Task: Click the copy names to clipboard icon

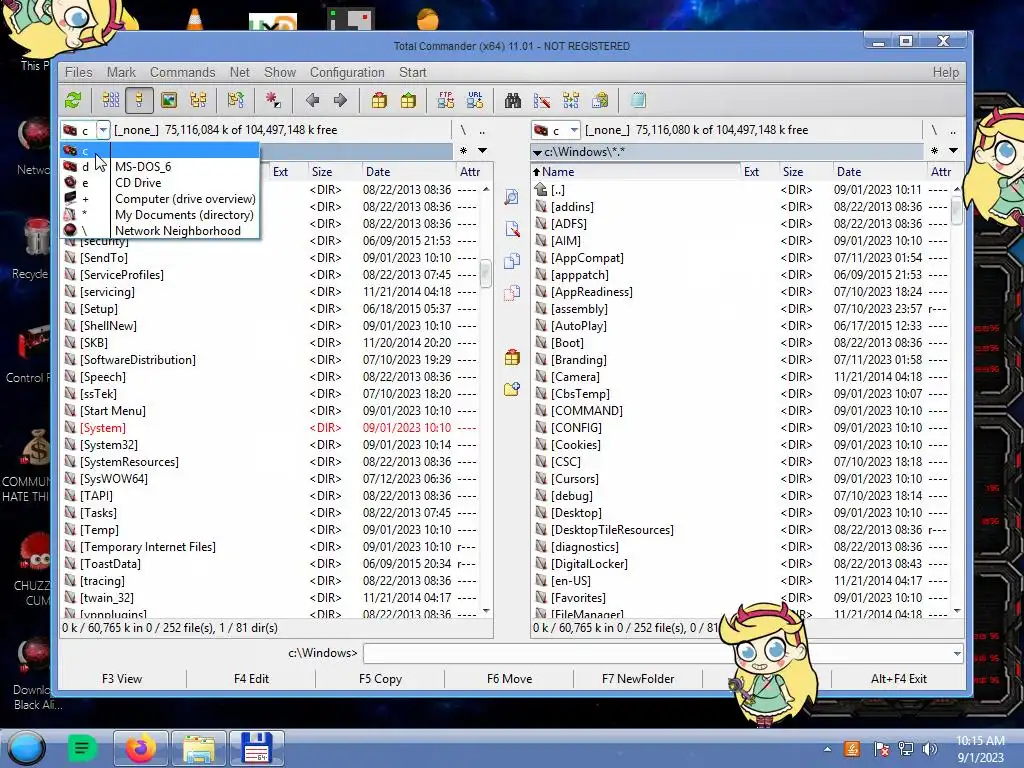Action: click(x=600, y=101)
